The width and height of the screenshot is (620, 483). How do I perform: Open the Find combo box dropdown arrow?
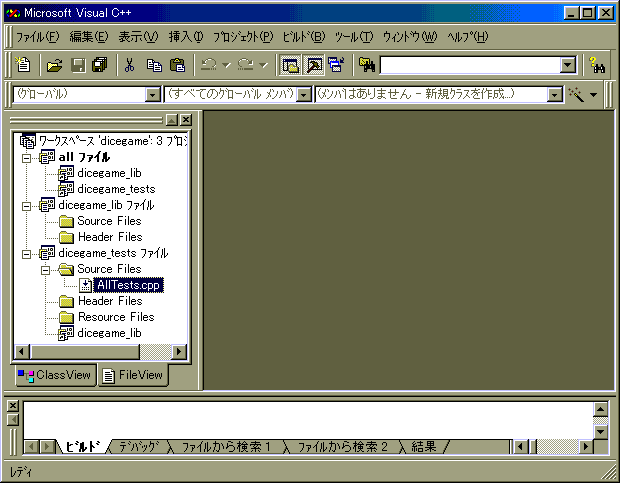(x=568, y=65)
